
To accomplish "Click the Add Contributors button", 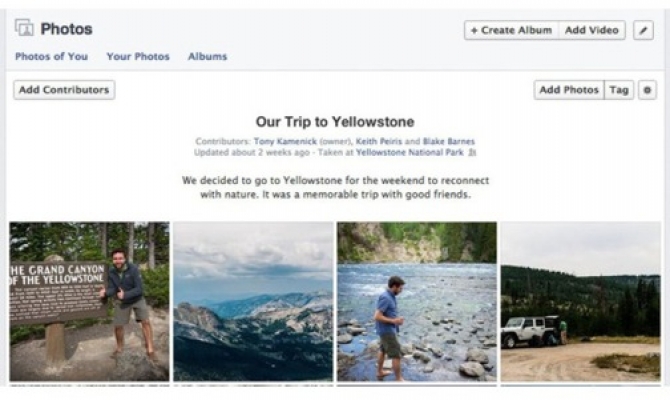I will pos(64,90).
